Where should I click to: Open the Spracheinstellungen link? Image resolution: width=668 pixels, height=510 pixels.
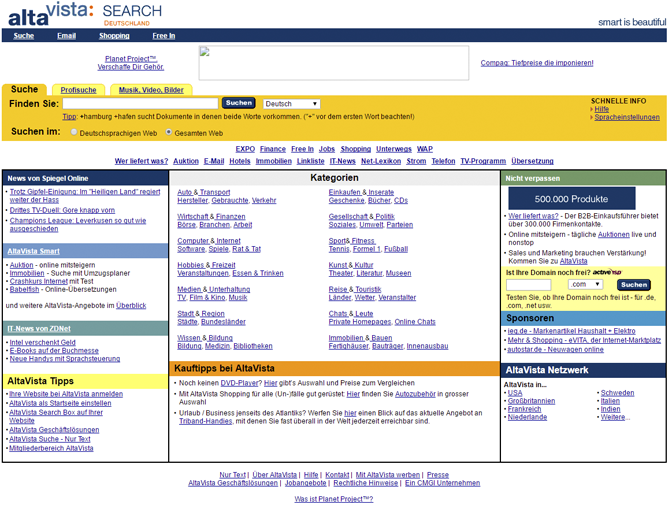click(627, 117)
